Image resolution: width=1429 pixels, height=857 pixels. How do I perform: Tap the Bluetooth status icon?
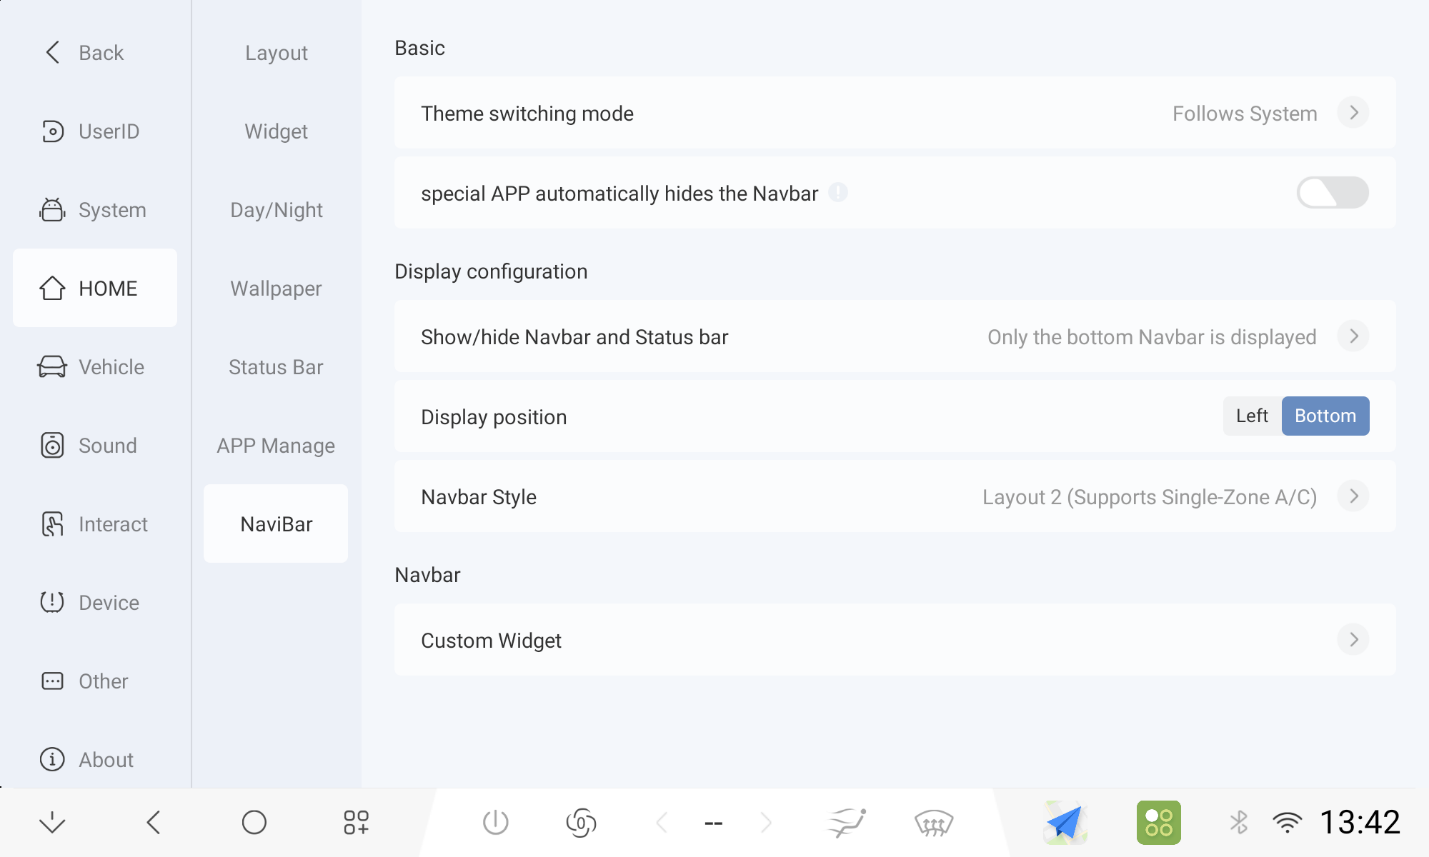1239,823
